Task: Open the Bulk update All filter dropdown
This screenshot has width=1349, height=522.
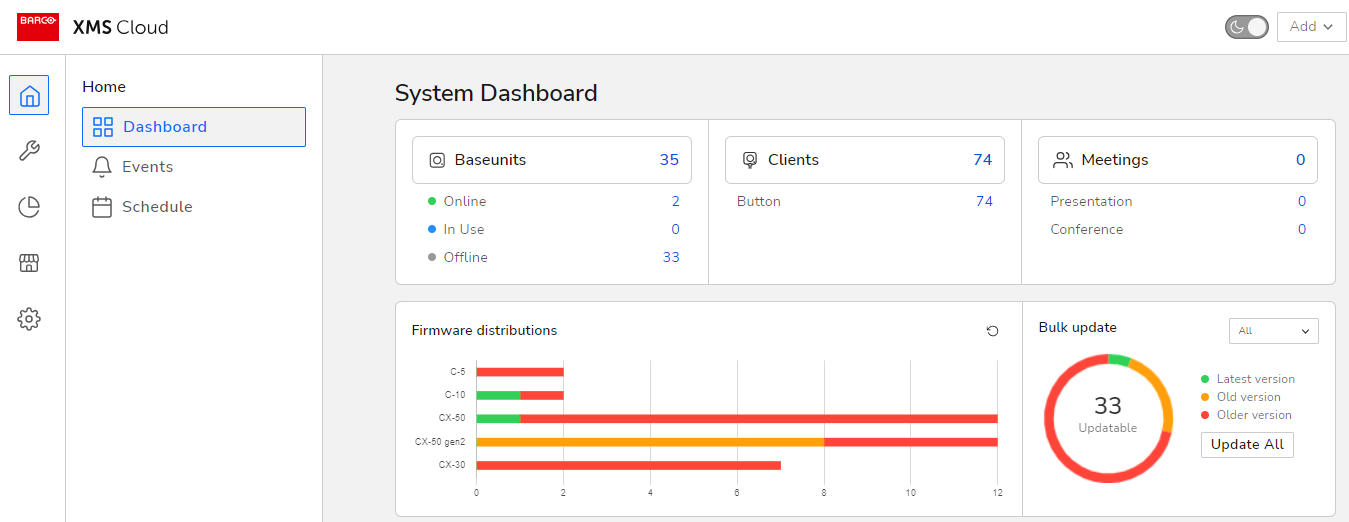Action: (1273, 331)
